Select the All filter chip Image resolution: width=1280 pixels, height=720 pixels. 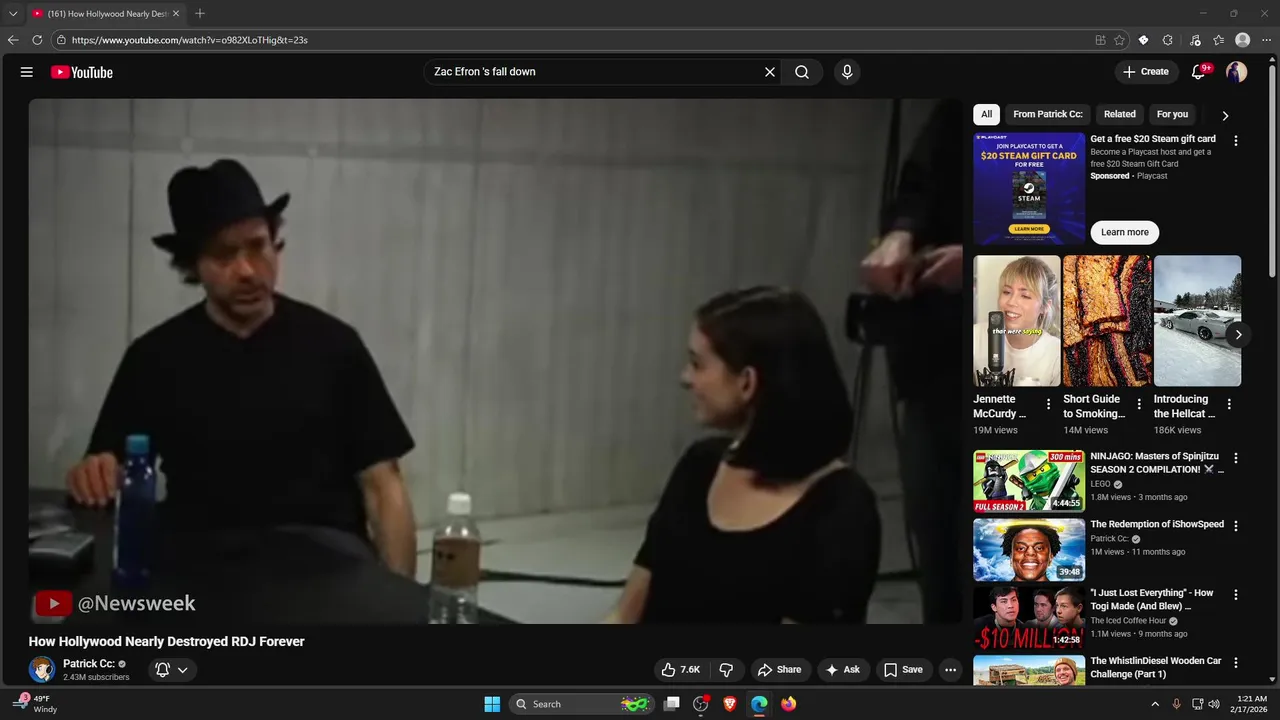click(986, 114)
